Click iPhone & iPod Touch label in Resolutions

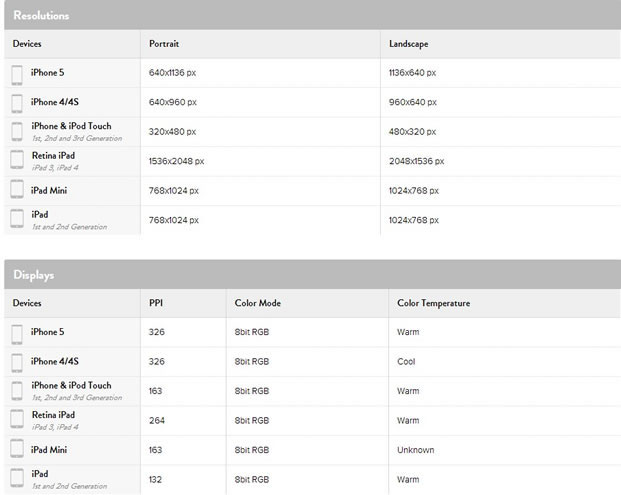[x=71, y=126]
